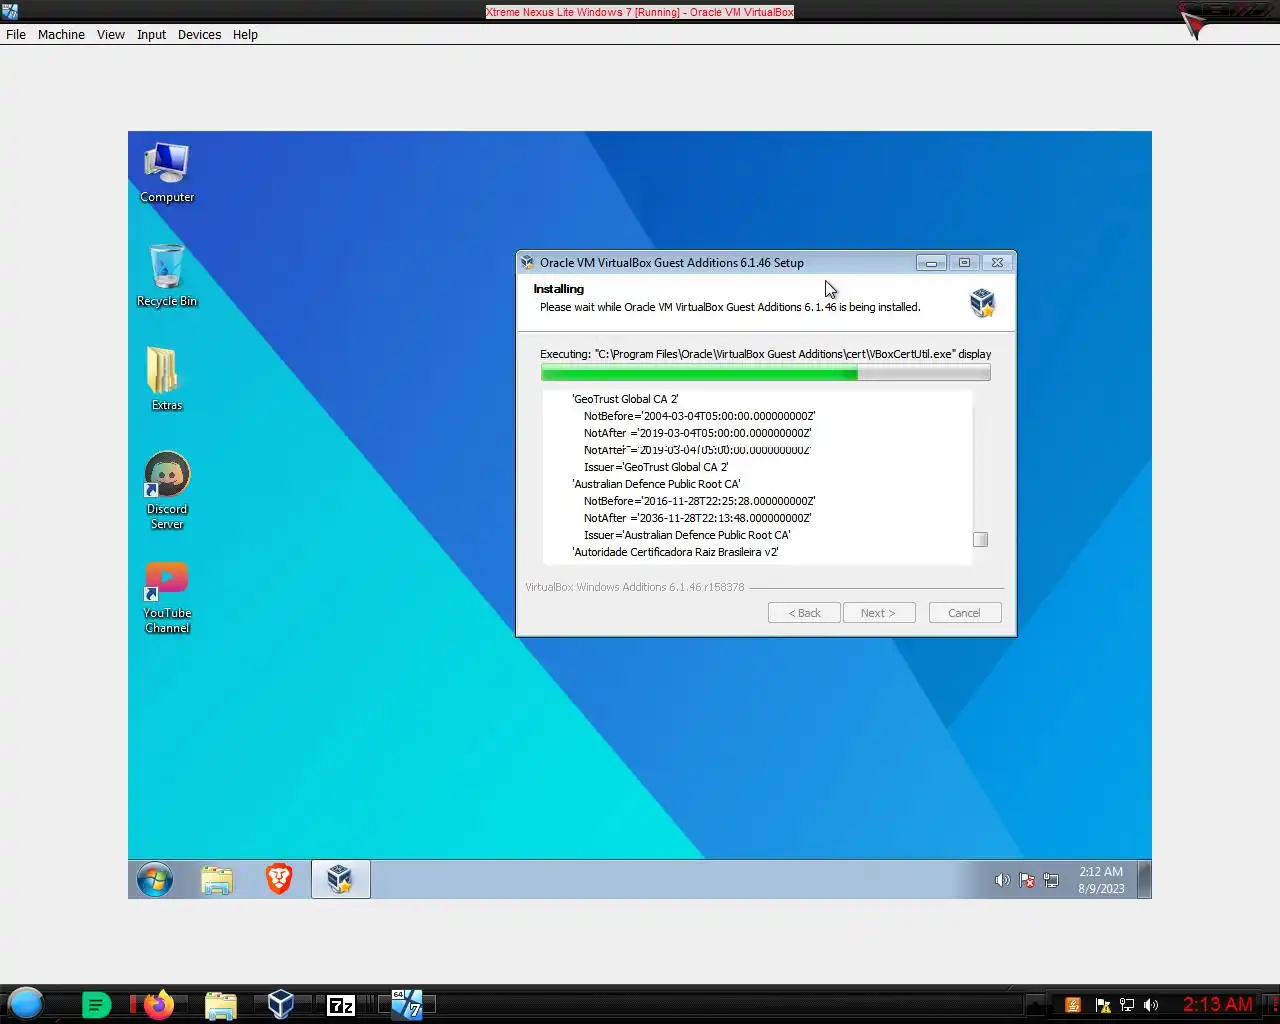Click the setup title bar icon
Screen dimensions: 1280x1024
point(528,263)
